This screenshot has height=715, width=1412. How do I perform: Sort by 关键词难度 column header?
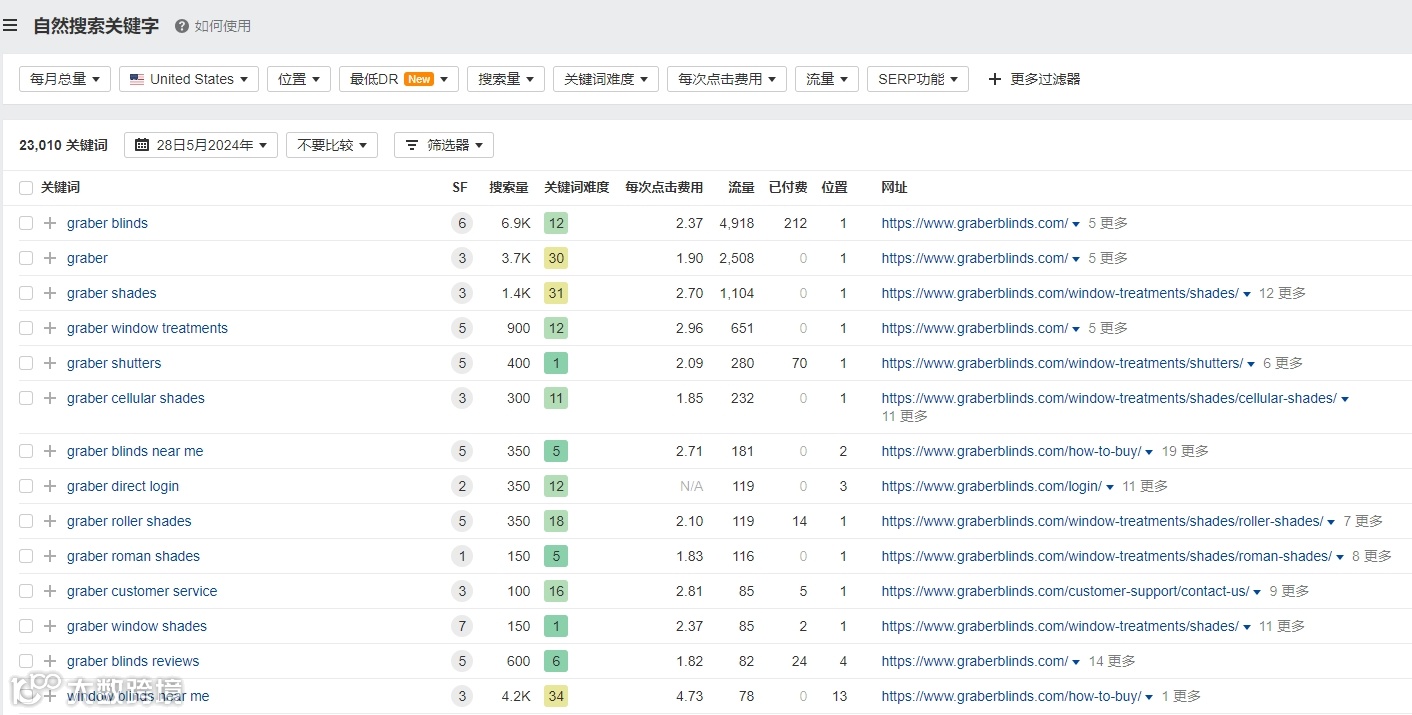pos(577,187)
